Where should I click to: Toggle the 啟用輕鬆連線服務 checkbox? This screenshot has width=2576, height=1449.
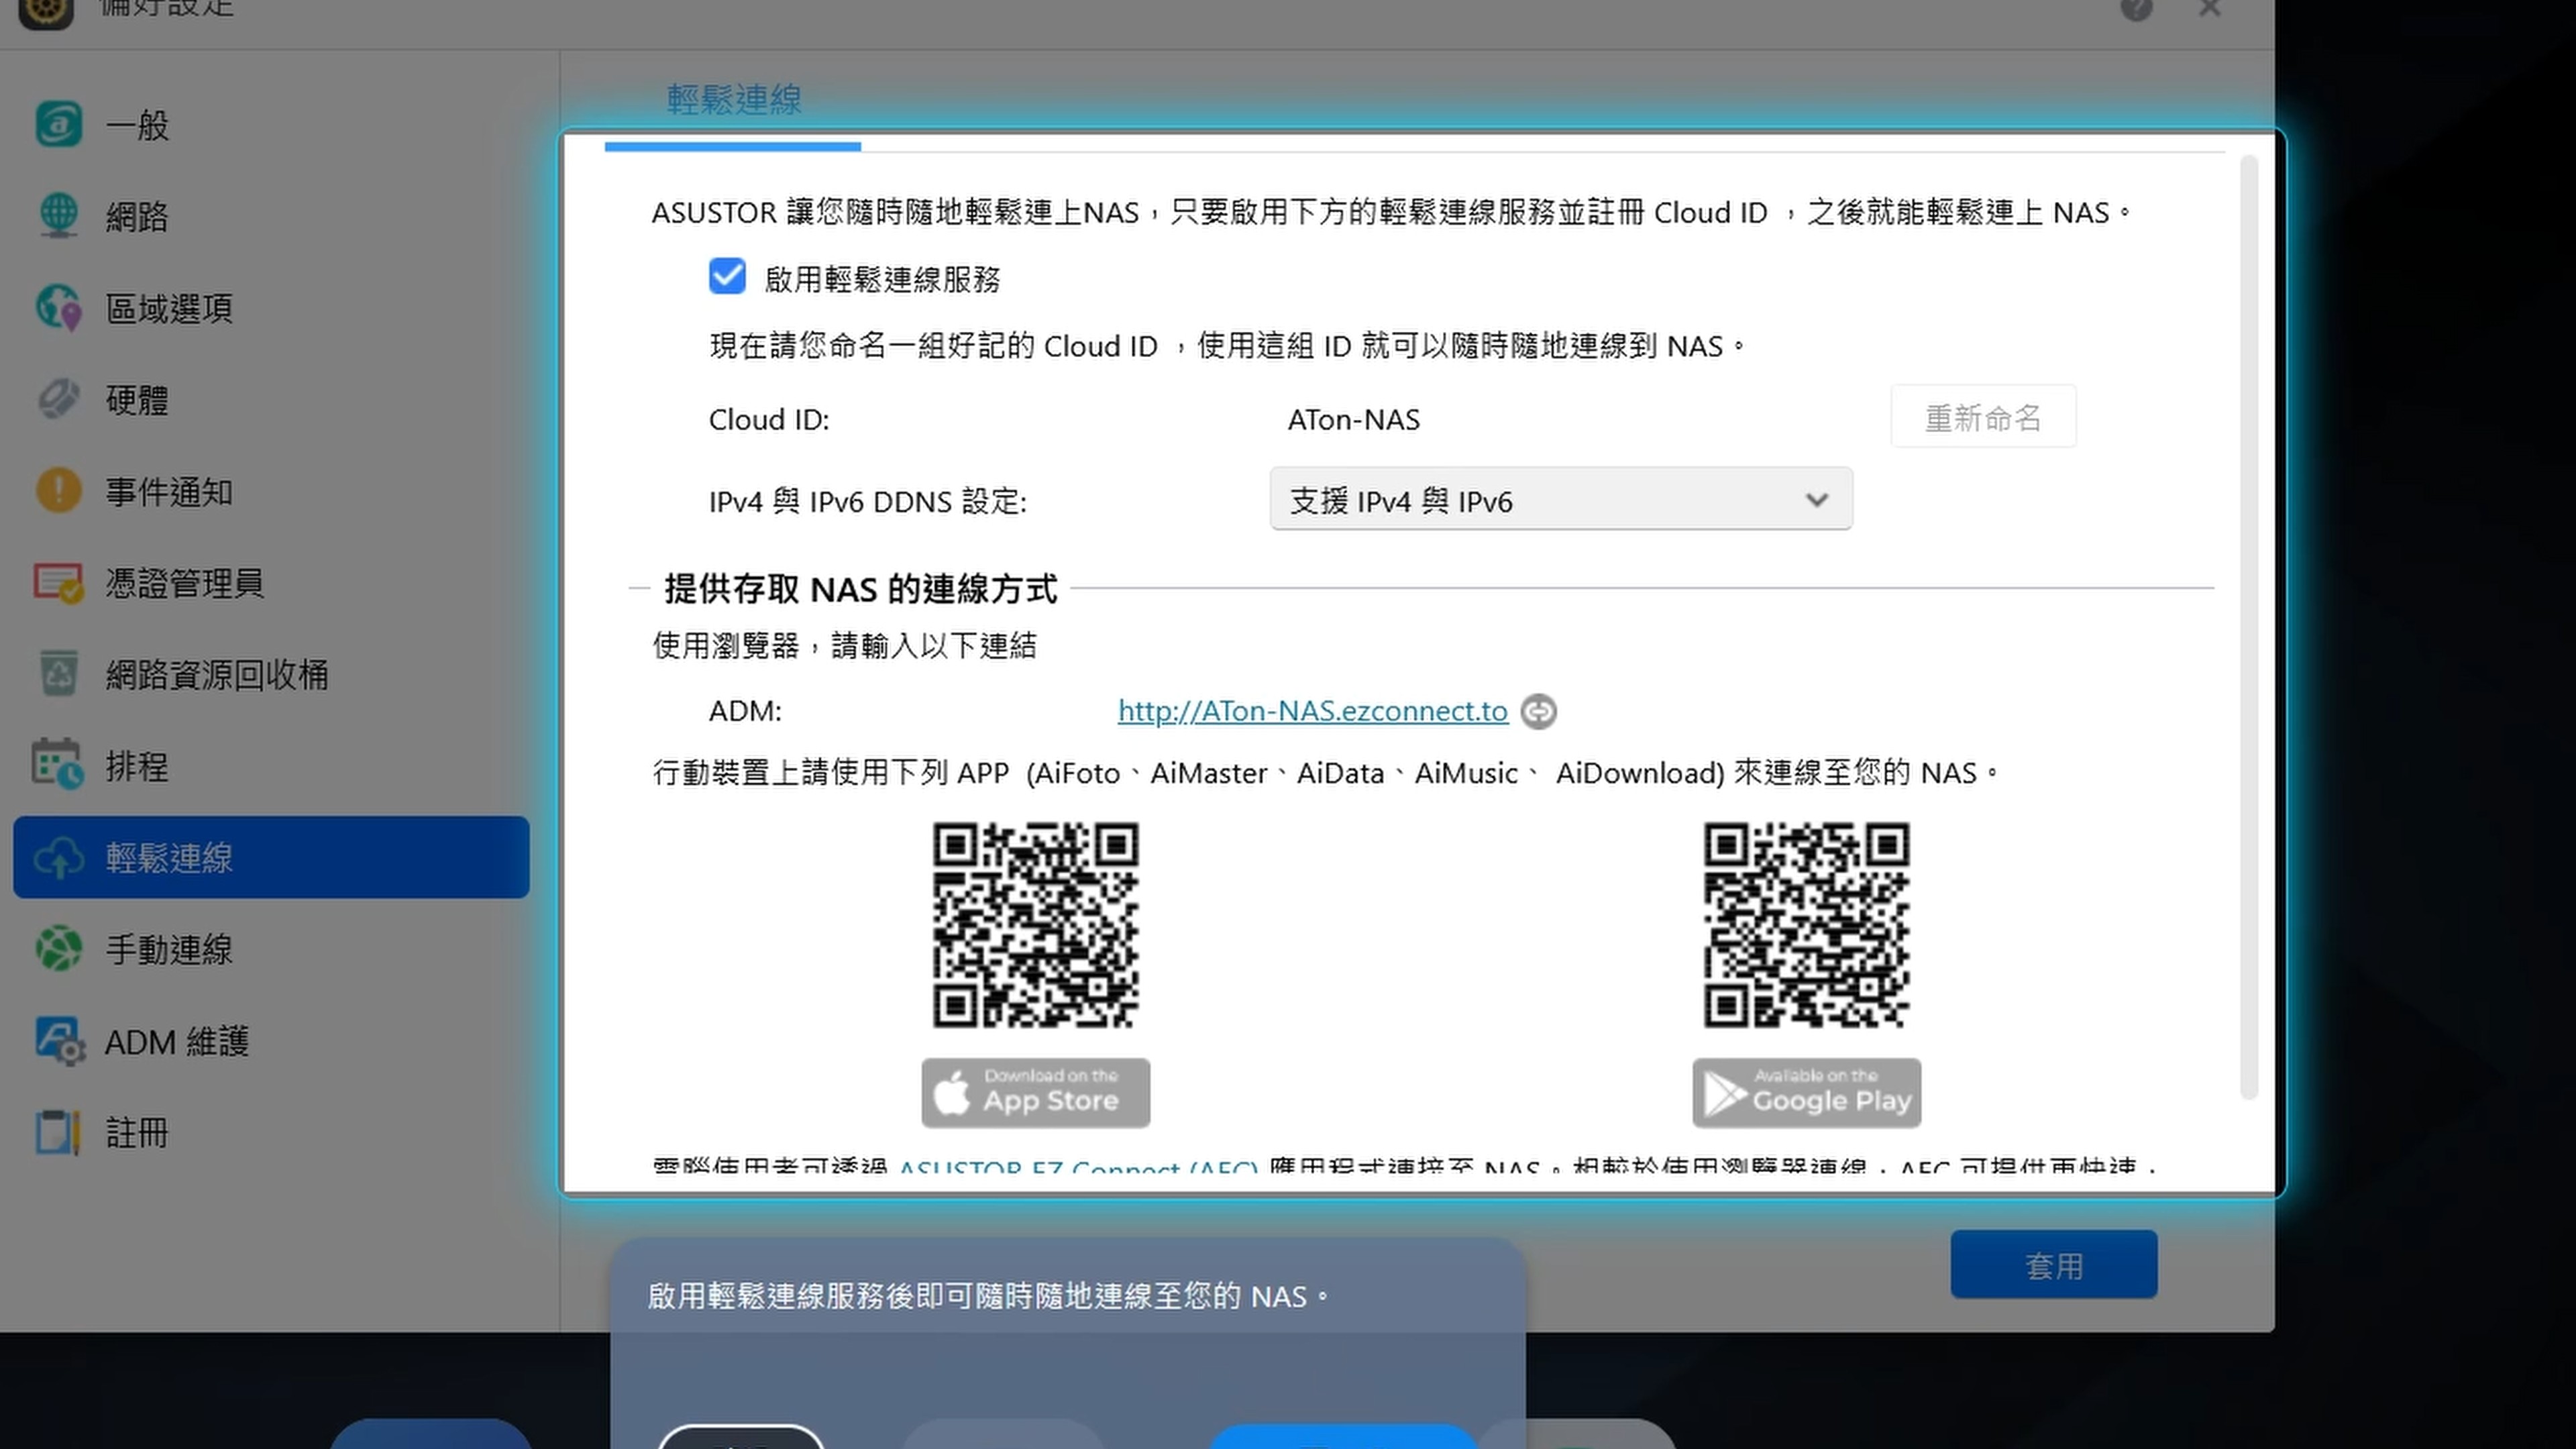[x=727, y=277]
